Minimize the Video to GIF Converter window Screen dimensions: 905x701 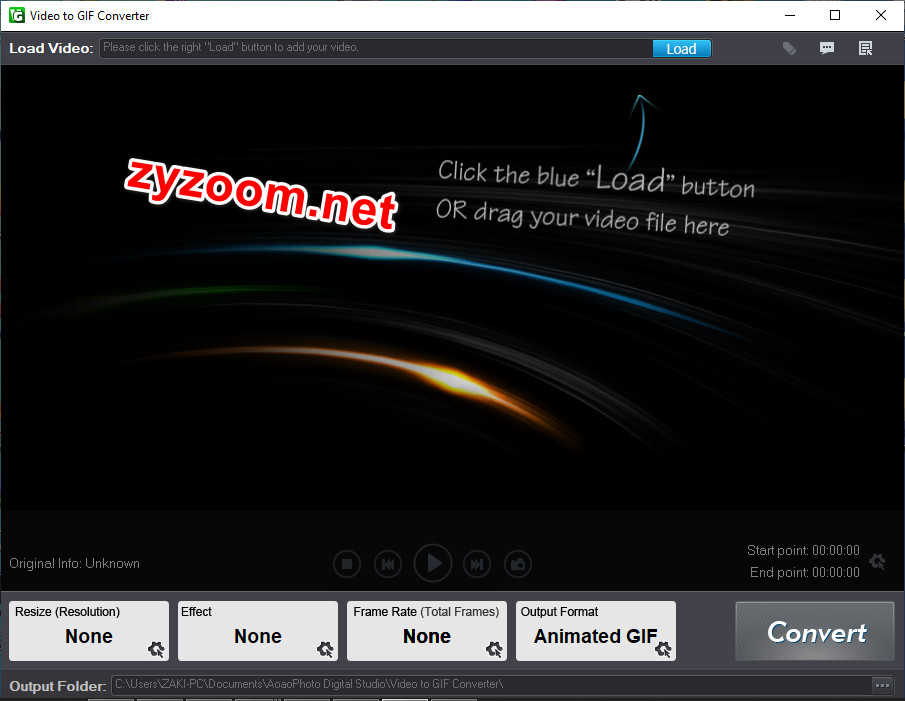click(x=790, y=15)
